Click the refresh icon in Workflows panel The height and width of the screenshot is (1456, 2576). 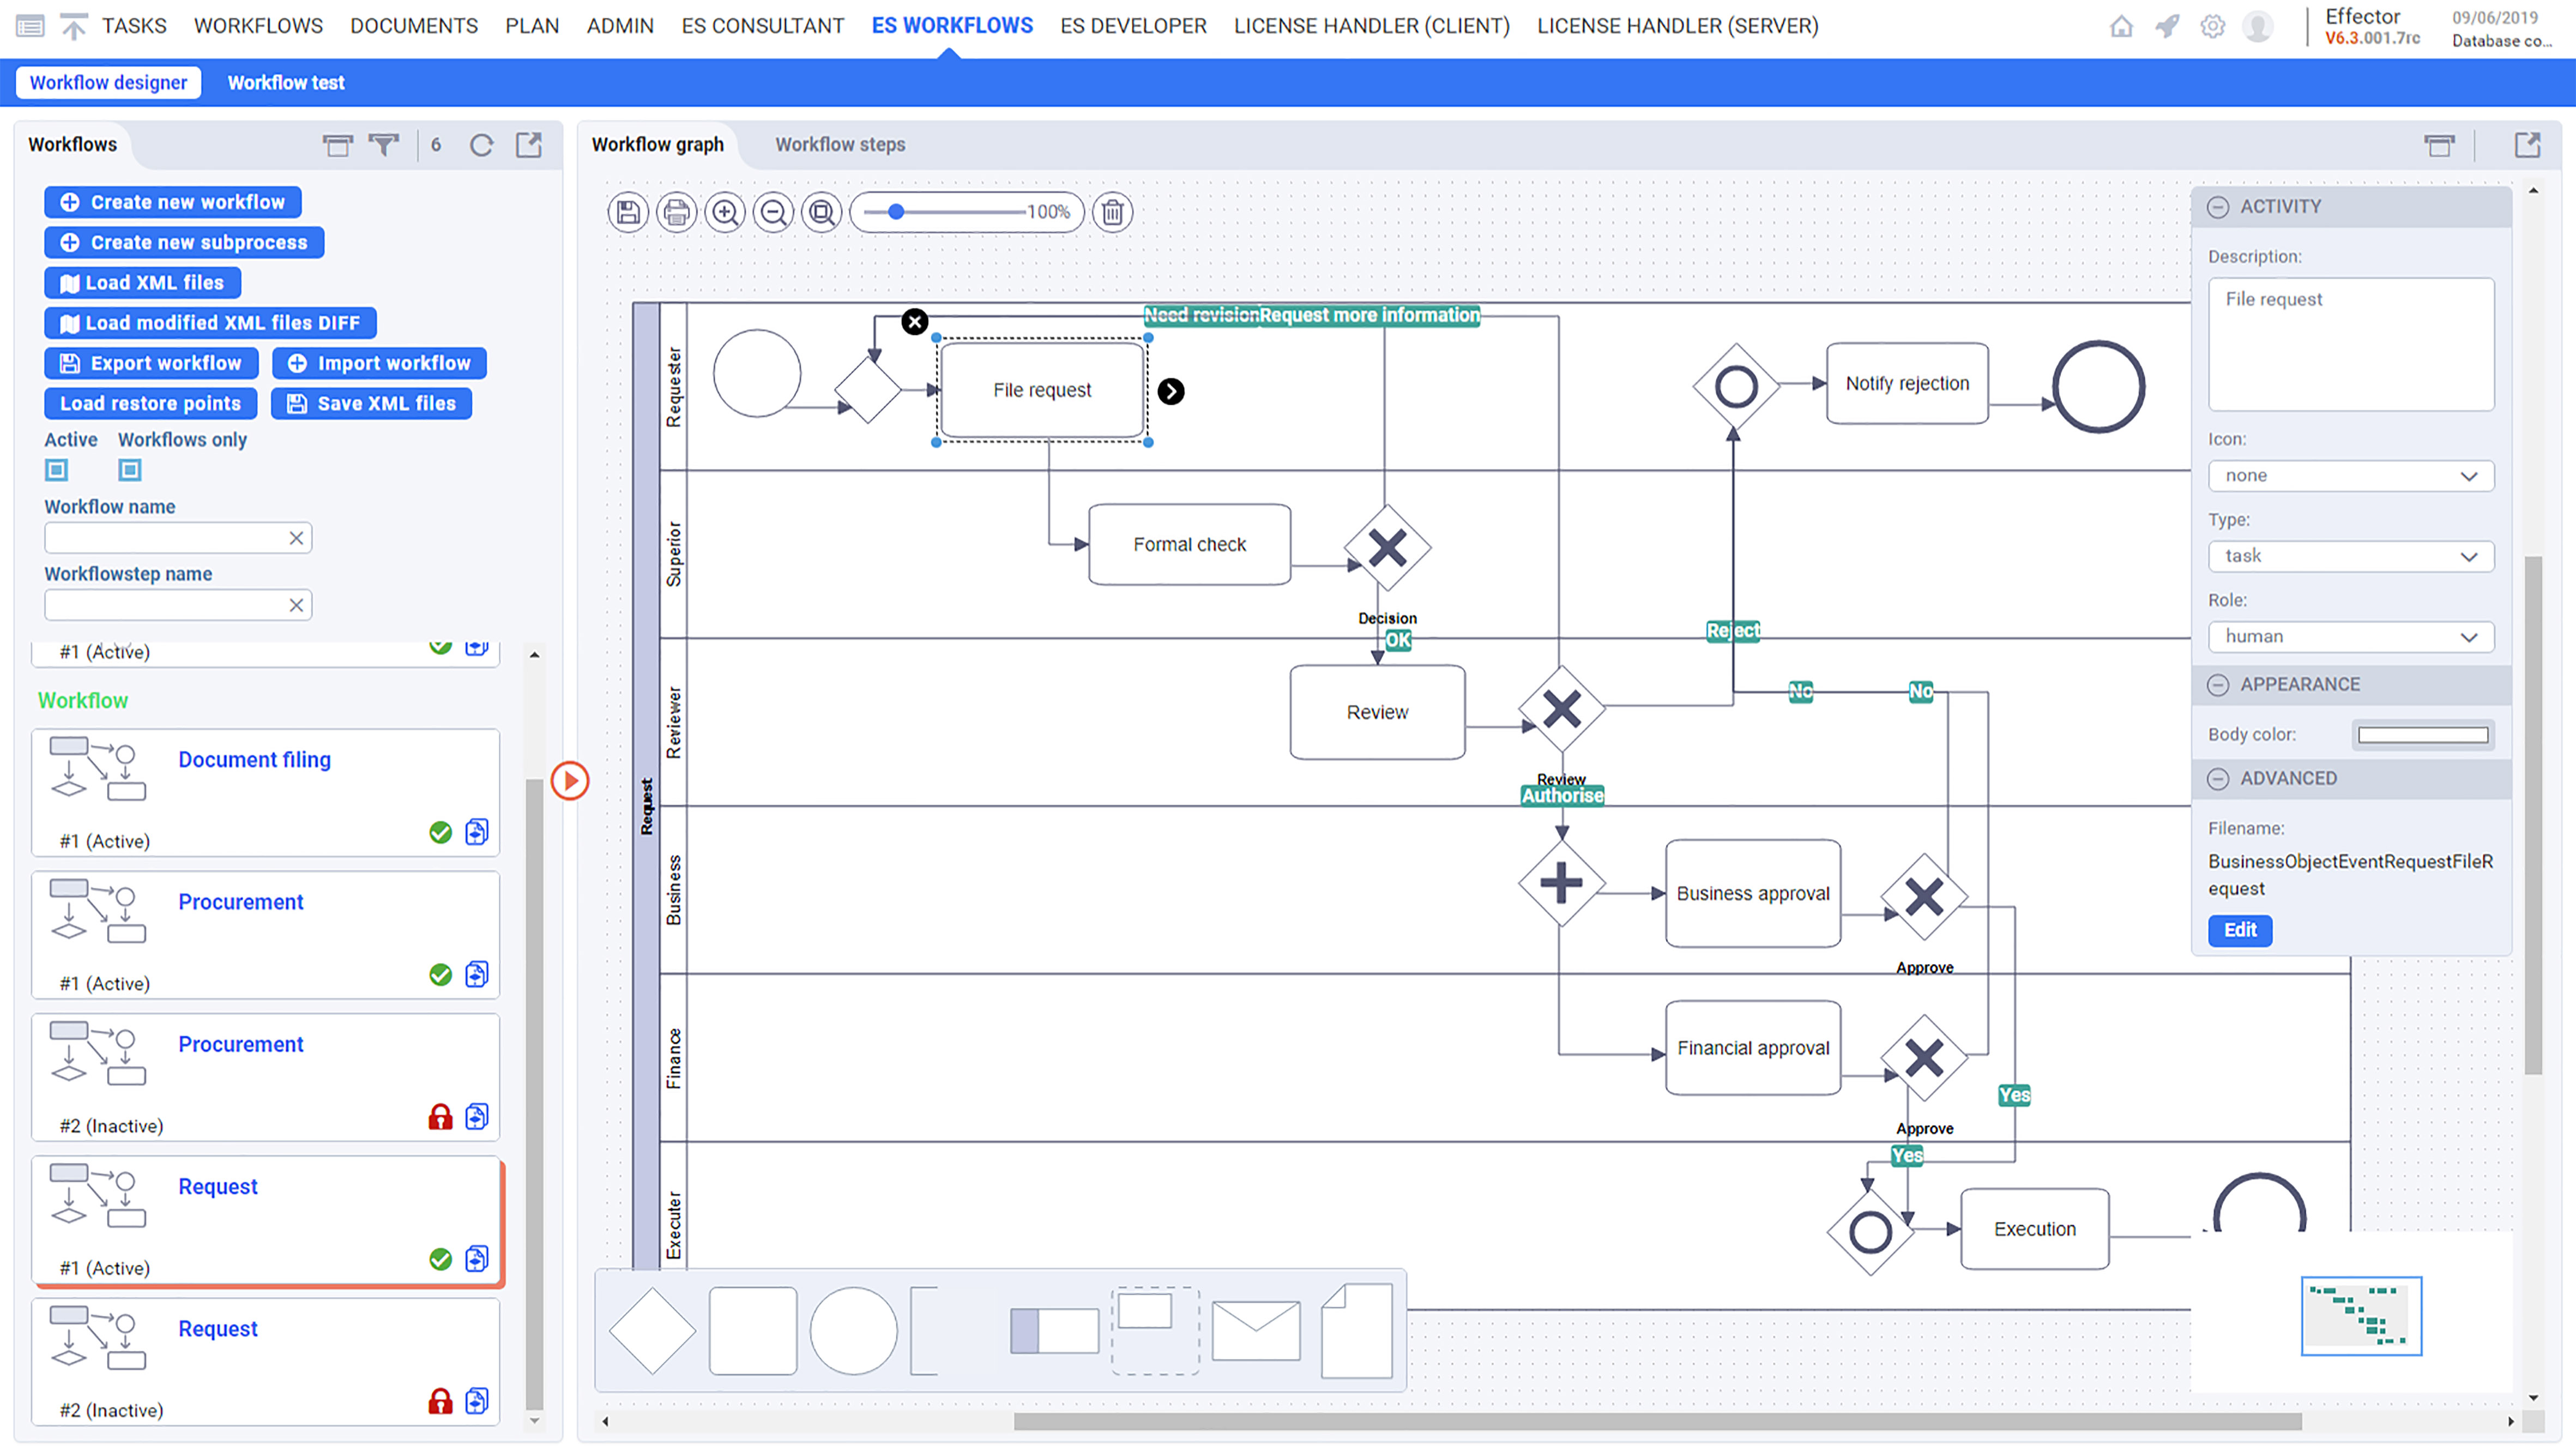(481, 146)
